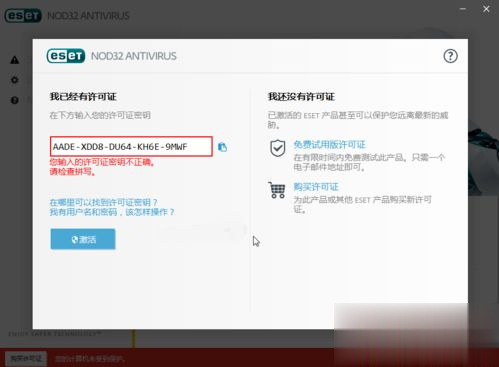The width and height of the screenshot is (499, 367).
Task: Open 我有用户名和密码，该怎样操作? link
Action: 112,212
